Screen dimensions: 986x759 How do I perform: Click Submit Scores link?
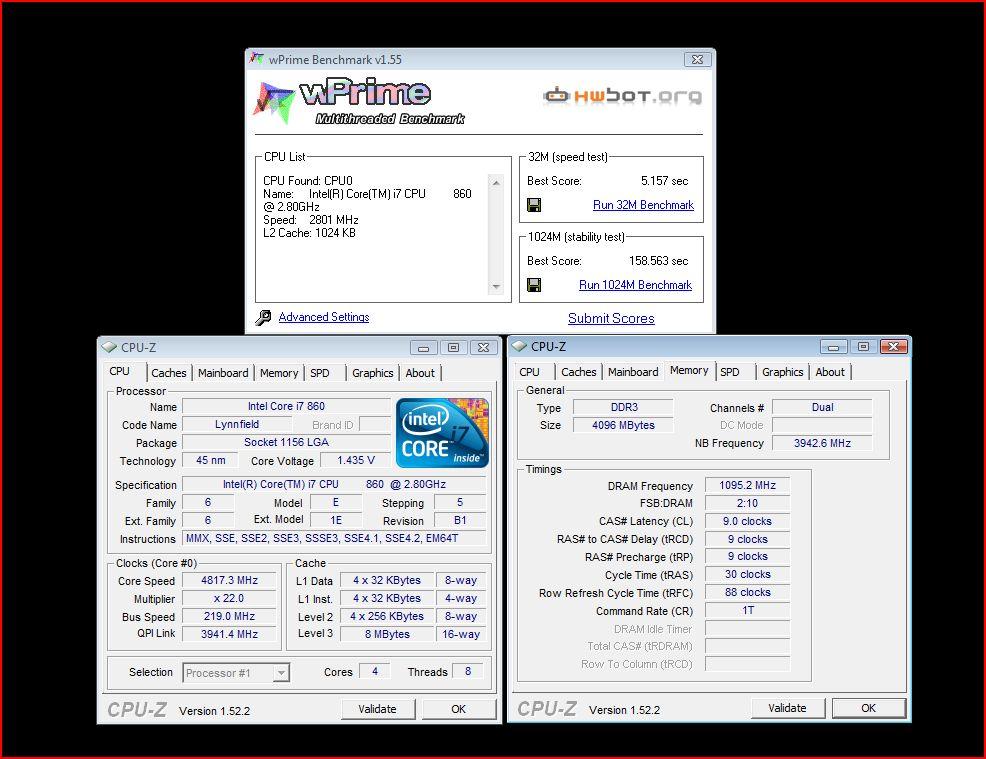click(611, 318)
